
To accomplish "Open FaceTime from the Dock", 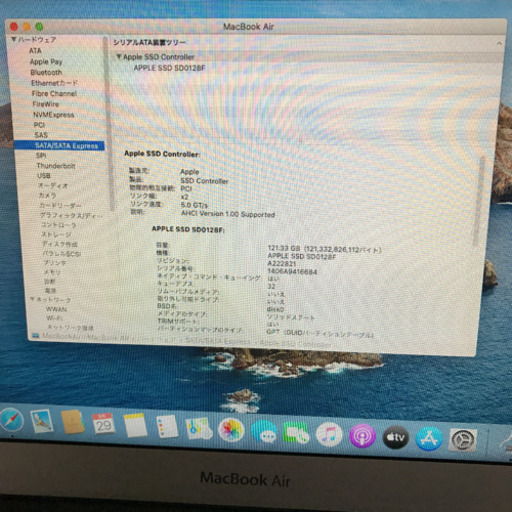I will click(x=296, y=433).
